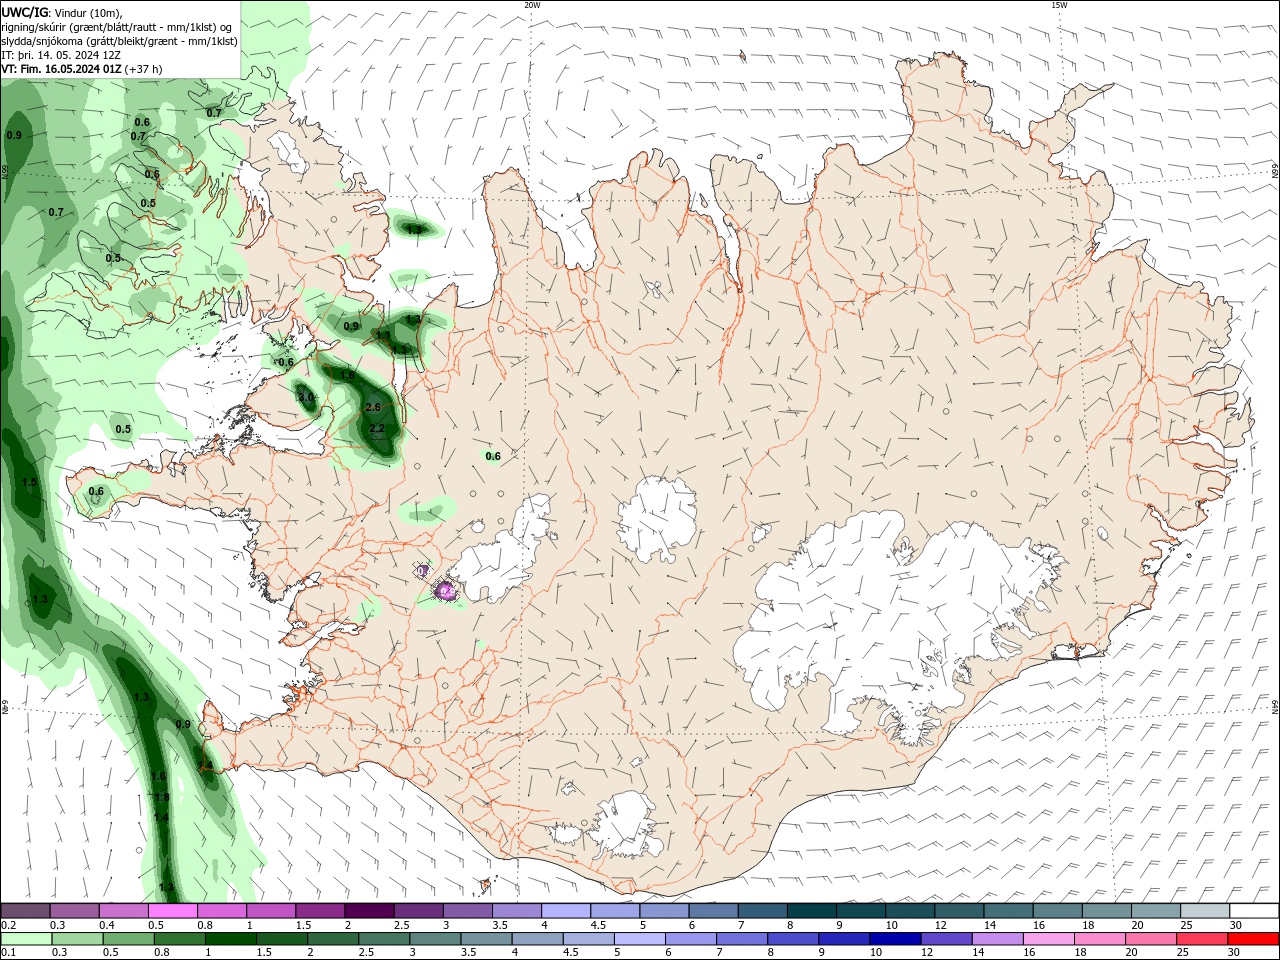1280x960 pixels.
Task: Click the 2.6 precipitation value on the map
Action: pyautogui.click(x=373, y=407)
